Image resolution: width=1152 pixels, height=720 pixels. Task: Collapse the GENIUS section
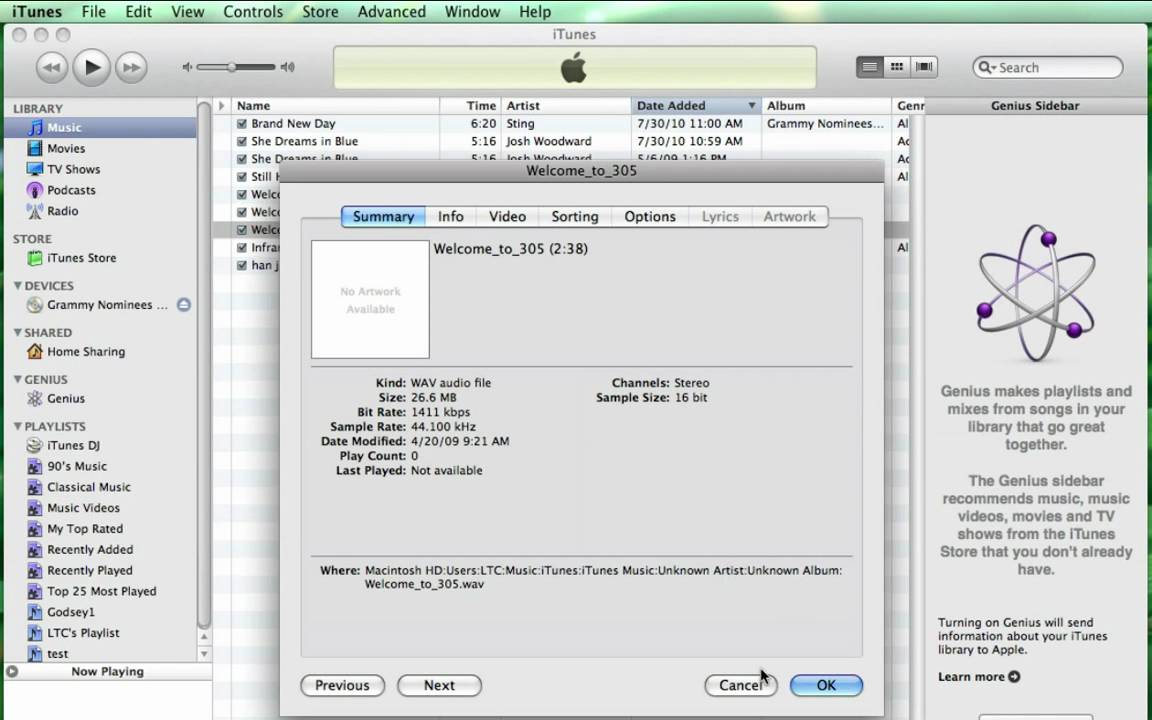[18, 380]
